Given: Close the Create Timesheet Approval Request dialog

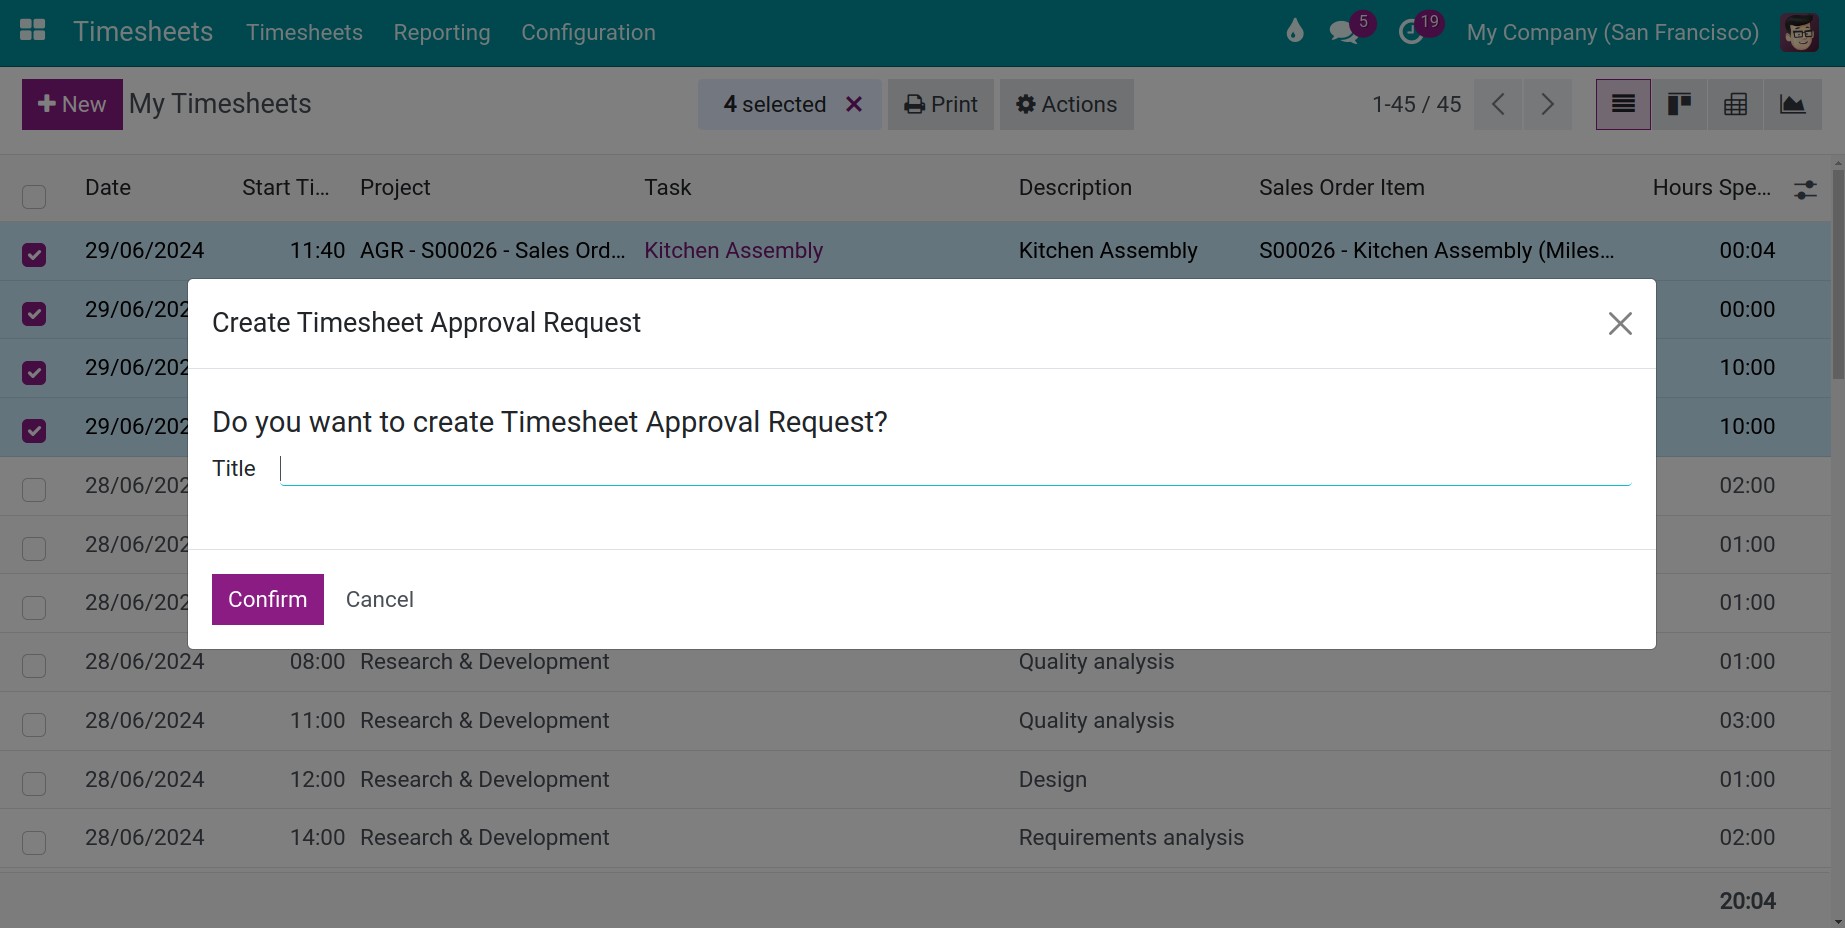Looking at the screenshot, I should [x=1620, y=323].
